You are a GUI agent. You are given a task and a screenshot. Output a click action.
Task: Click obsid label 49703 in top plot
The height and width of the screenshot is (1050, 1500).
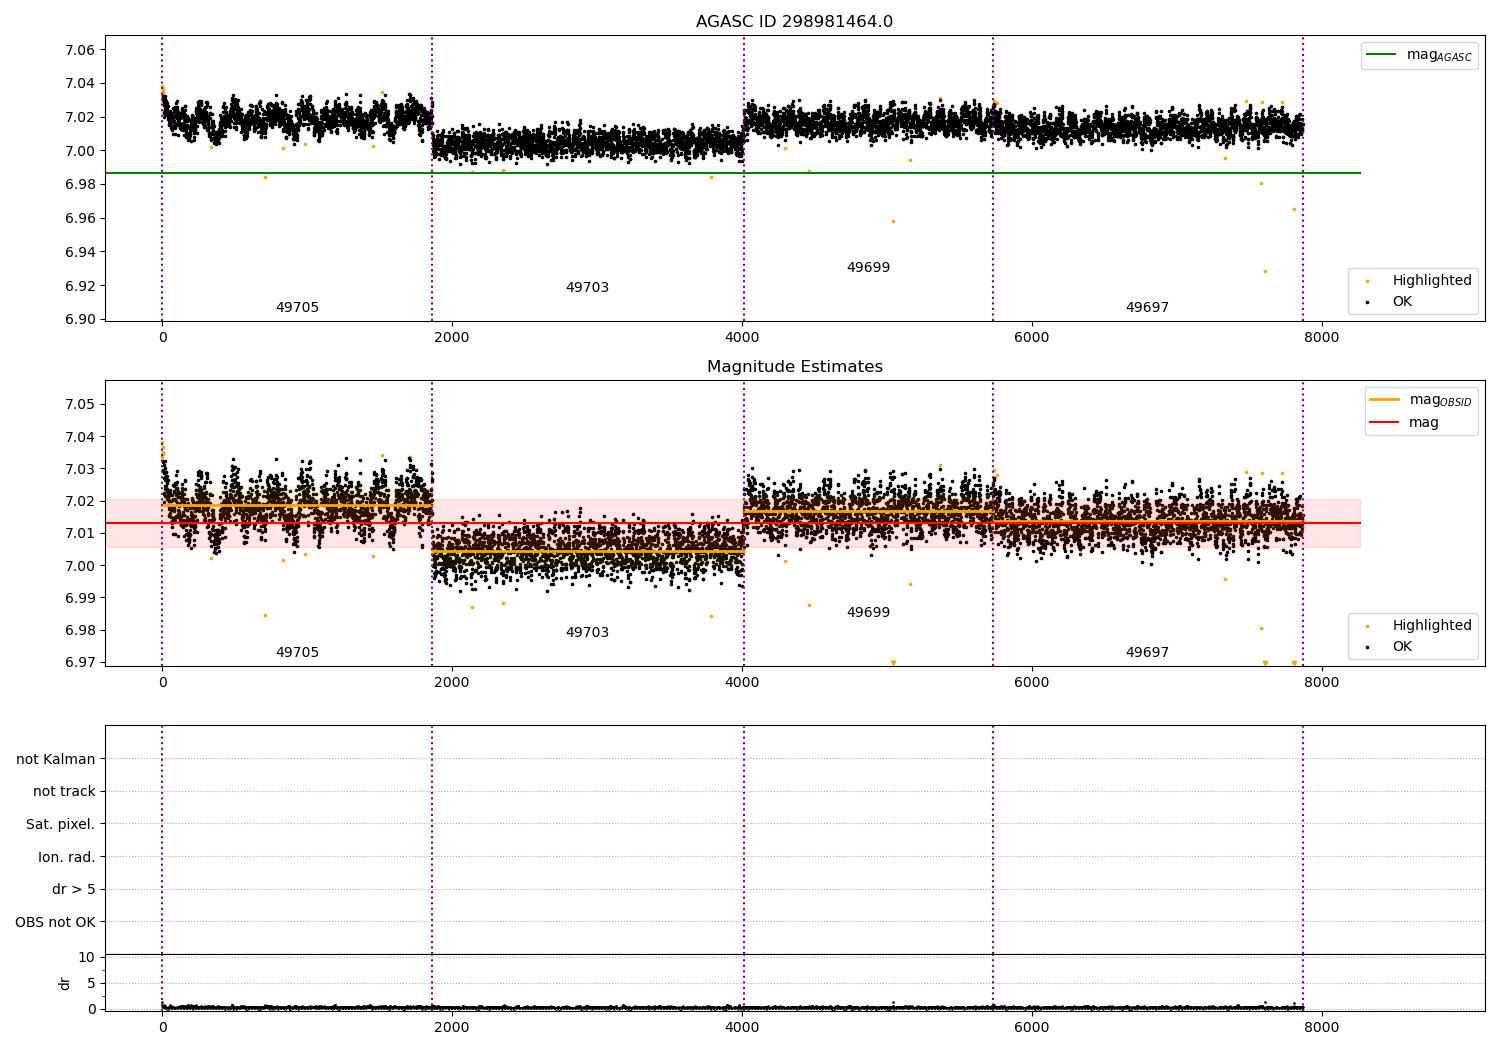coord(587,288)
